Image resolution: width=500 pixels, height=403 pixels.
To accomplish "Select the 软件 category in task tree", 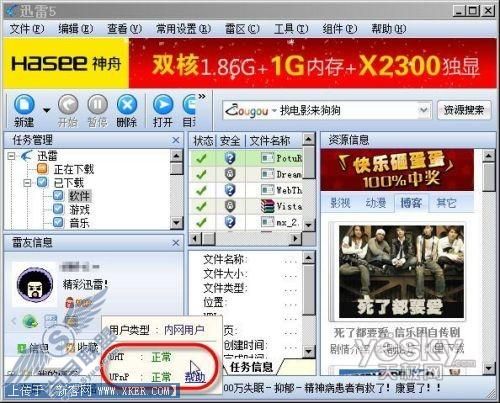I will point(79,196).
